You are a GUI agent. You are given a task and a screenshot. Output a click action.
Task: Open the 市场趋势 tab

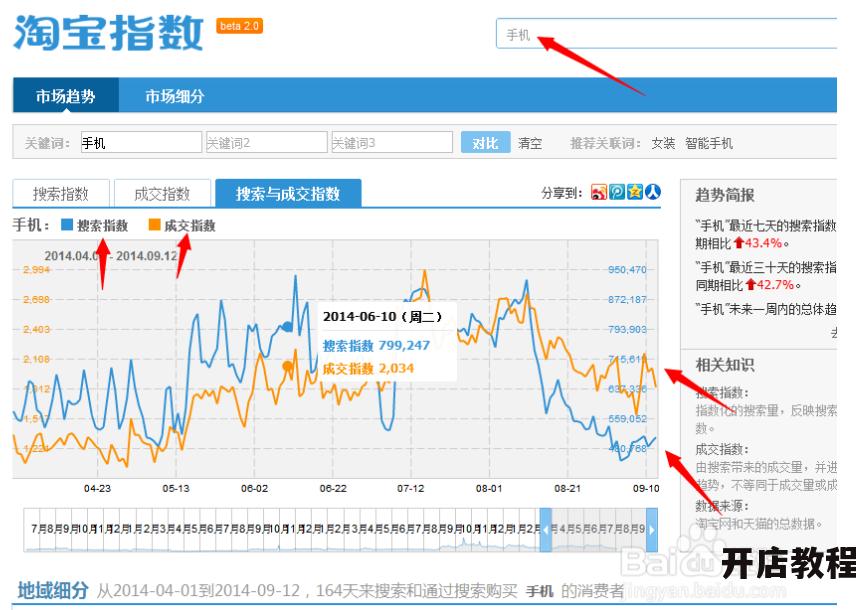pyautogui.click(x=66, y=96)
